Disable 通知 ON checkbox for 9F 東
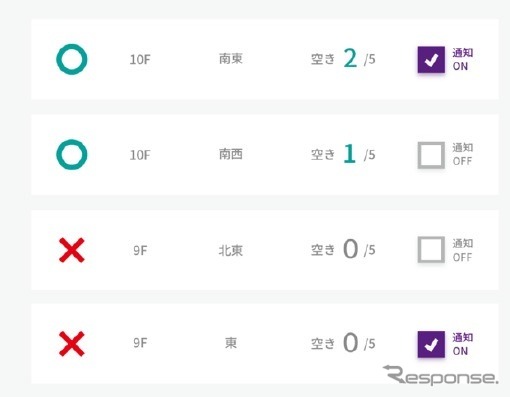Image resolution: width=510 pixels, height=397 pixels. 431,344
